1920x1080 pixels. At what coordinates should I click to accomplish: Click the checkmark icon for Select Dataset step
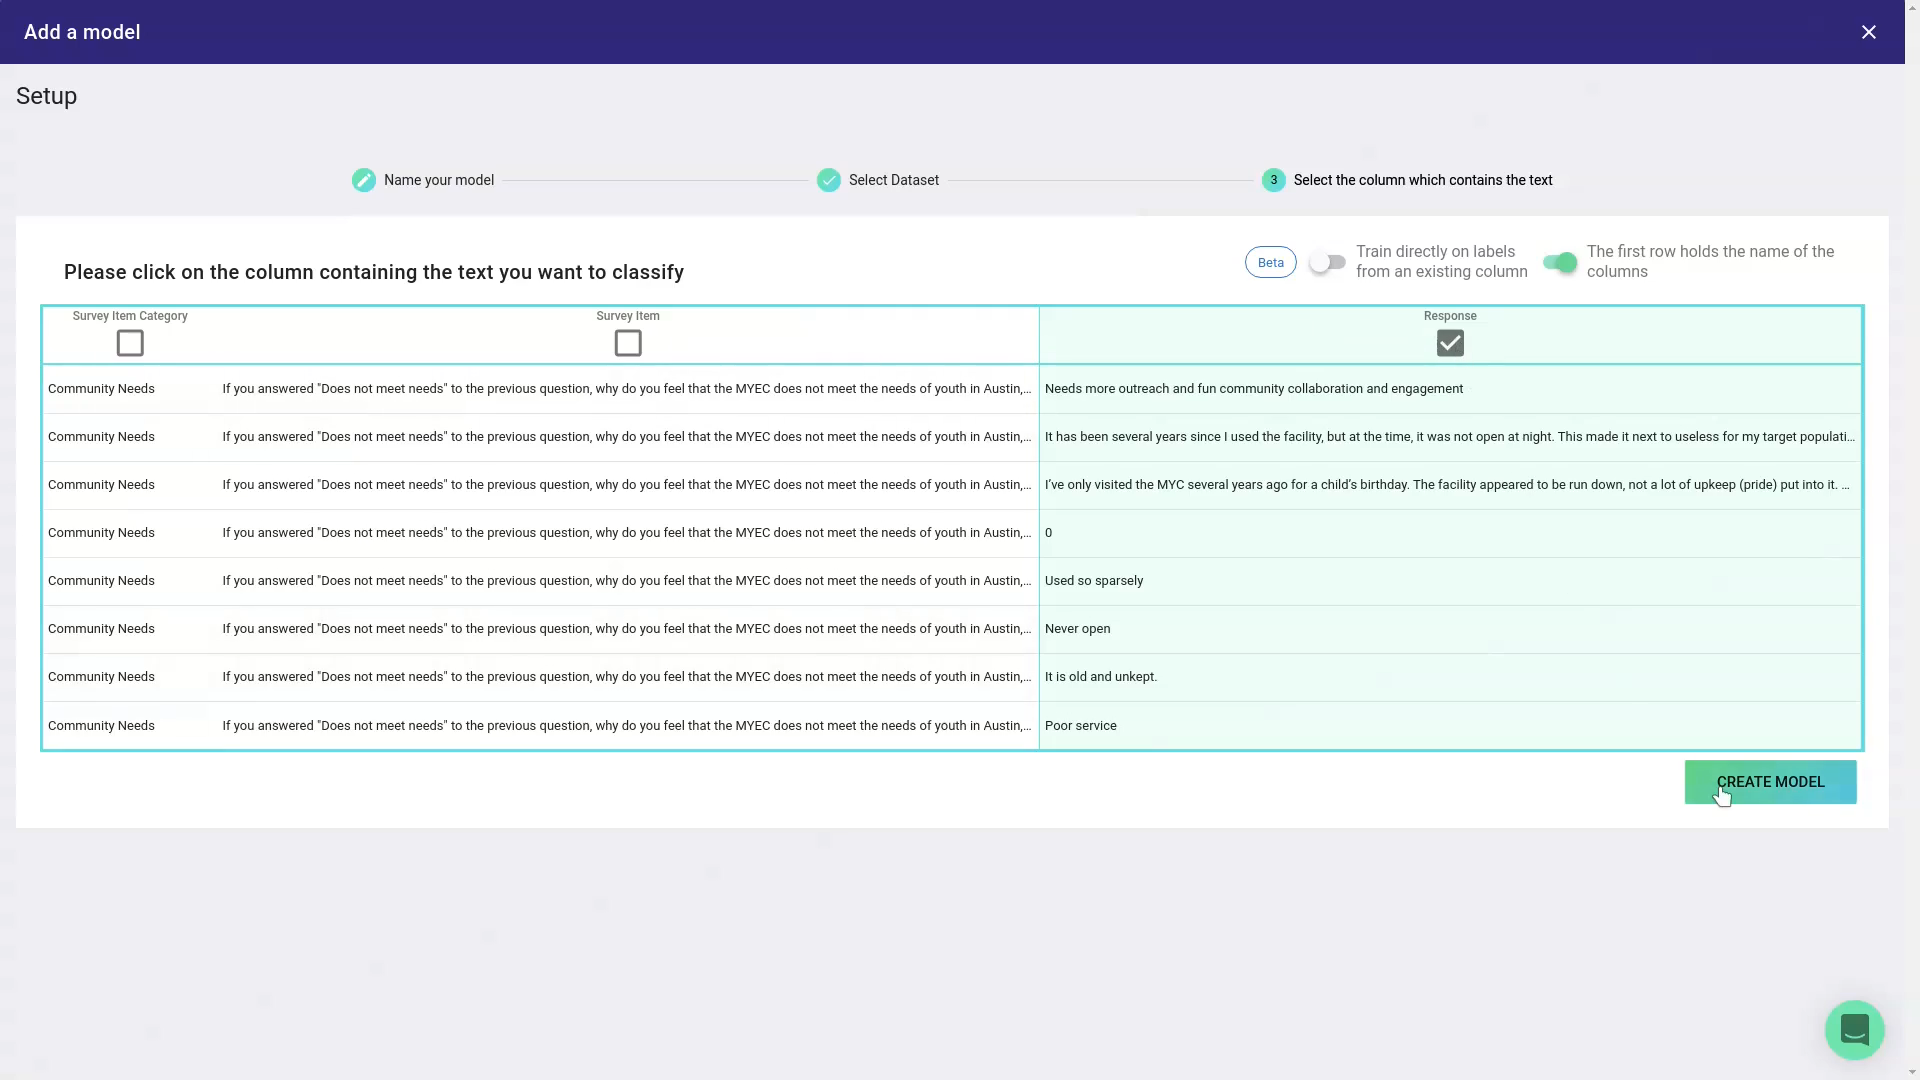point(829,180)
